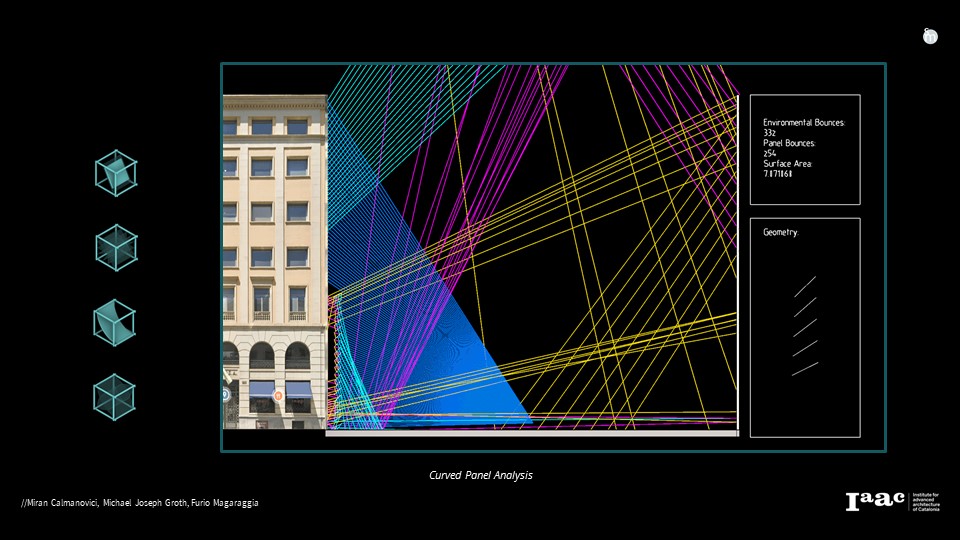This screenshot has height=540, width=960.
Task: Click the Panel Bounces value 254
Action: pyautogui.click(x=770, y=153)
